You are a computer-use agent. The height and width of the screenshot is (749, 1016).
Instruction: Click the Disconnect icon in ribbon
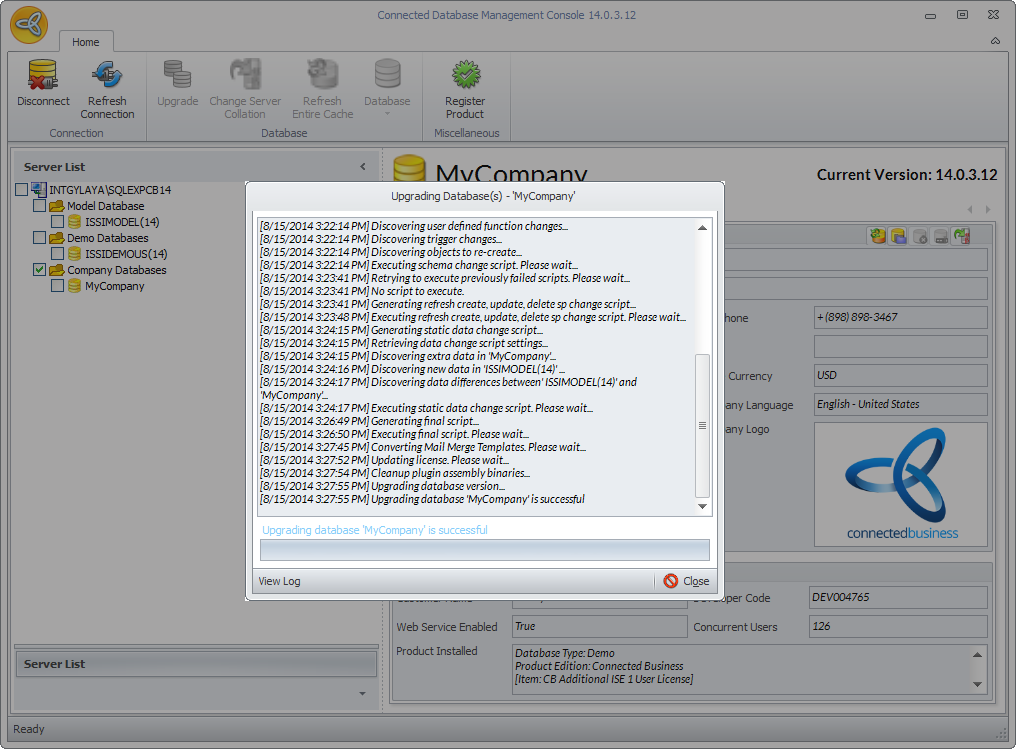[43, 76]
